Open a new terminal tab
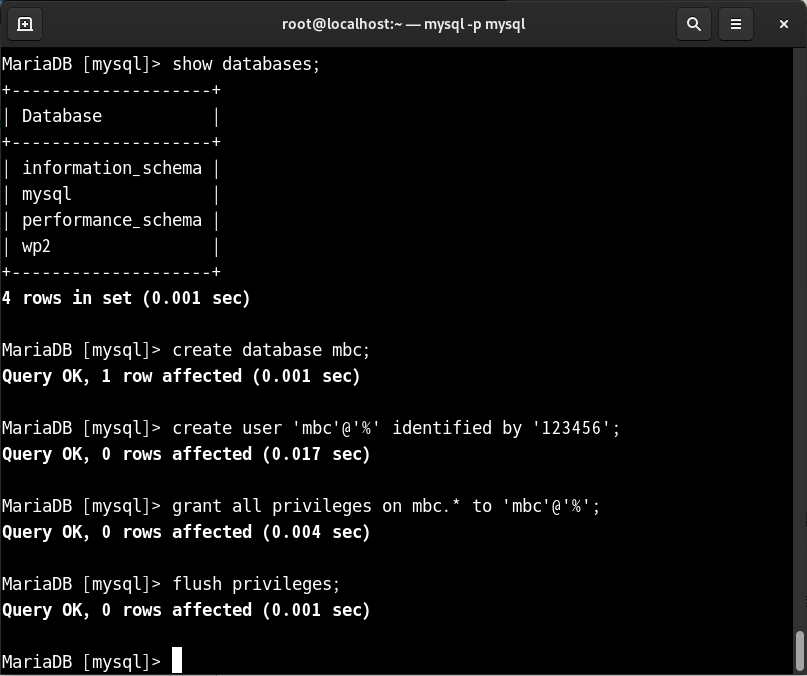This screenshot has height=676, width=807. tap(25, 24)
